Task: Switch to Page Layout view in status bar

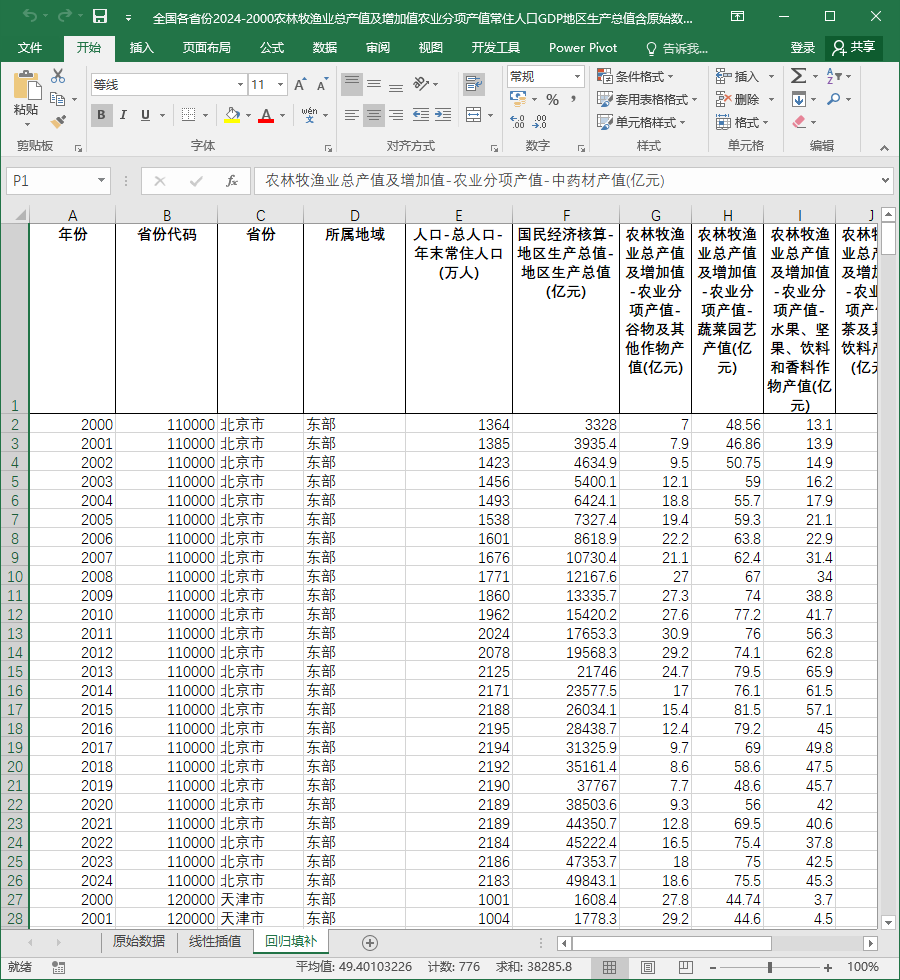Action: (648, 968)
